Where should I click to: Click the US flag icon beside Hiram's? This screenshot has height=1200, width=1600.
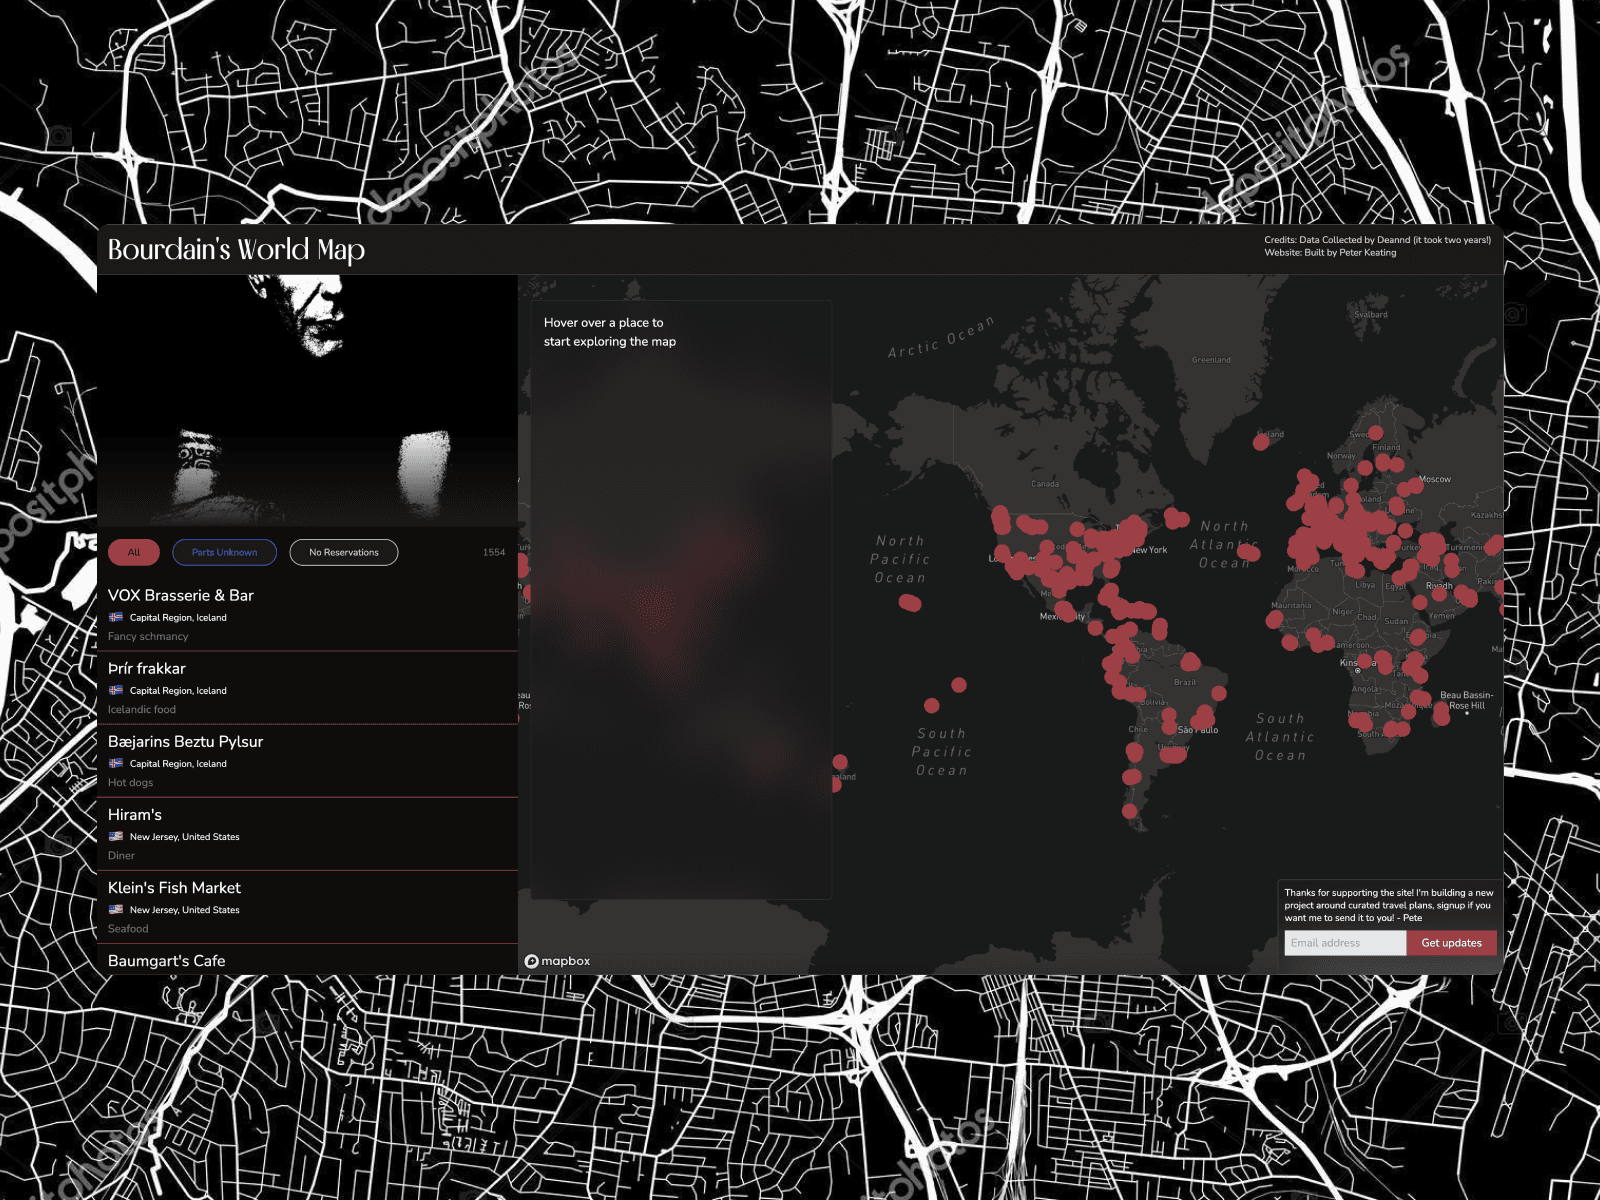click(115, 836)
